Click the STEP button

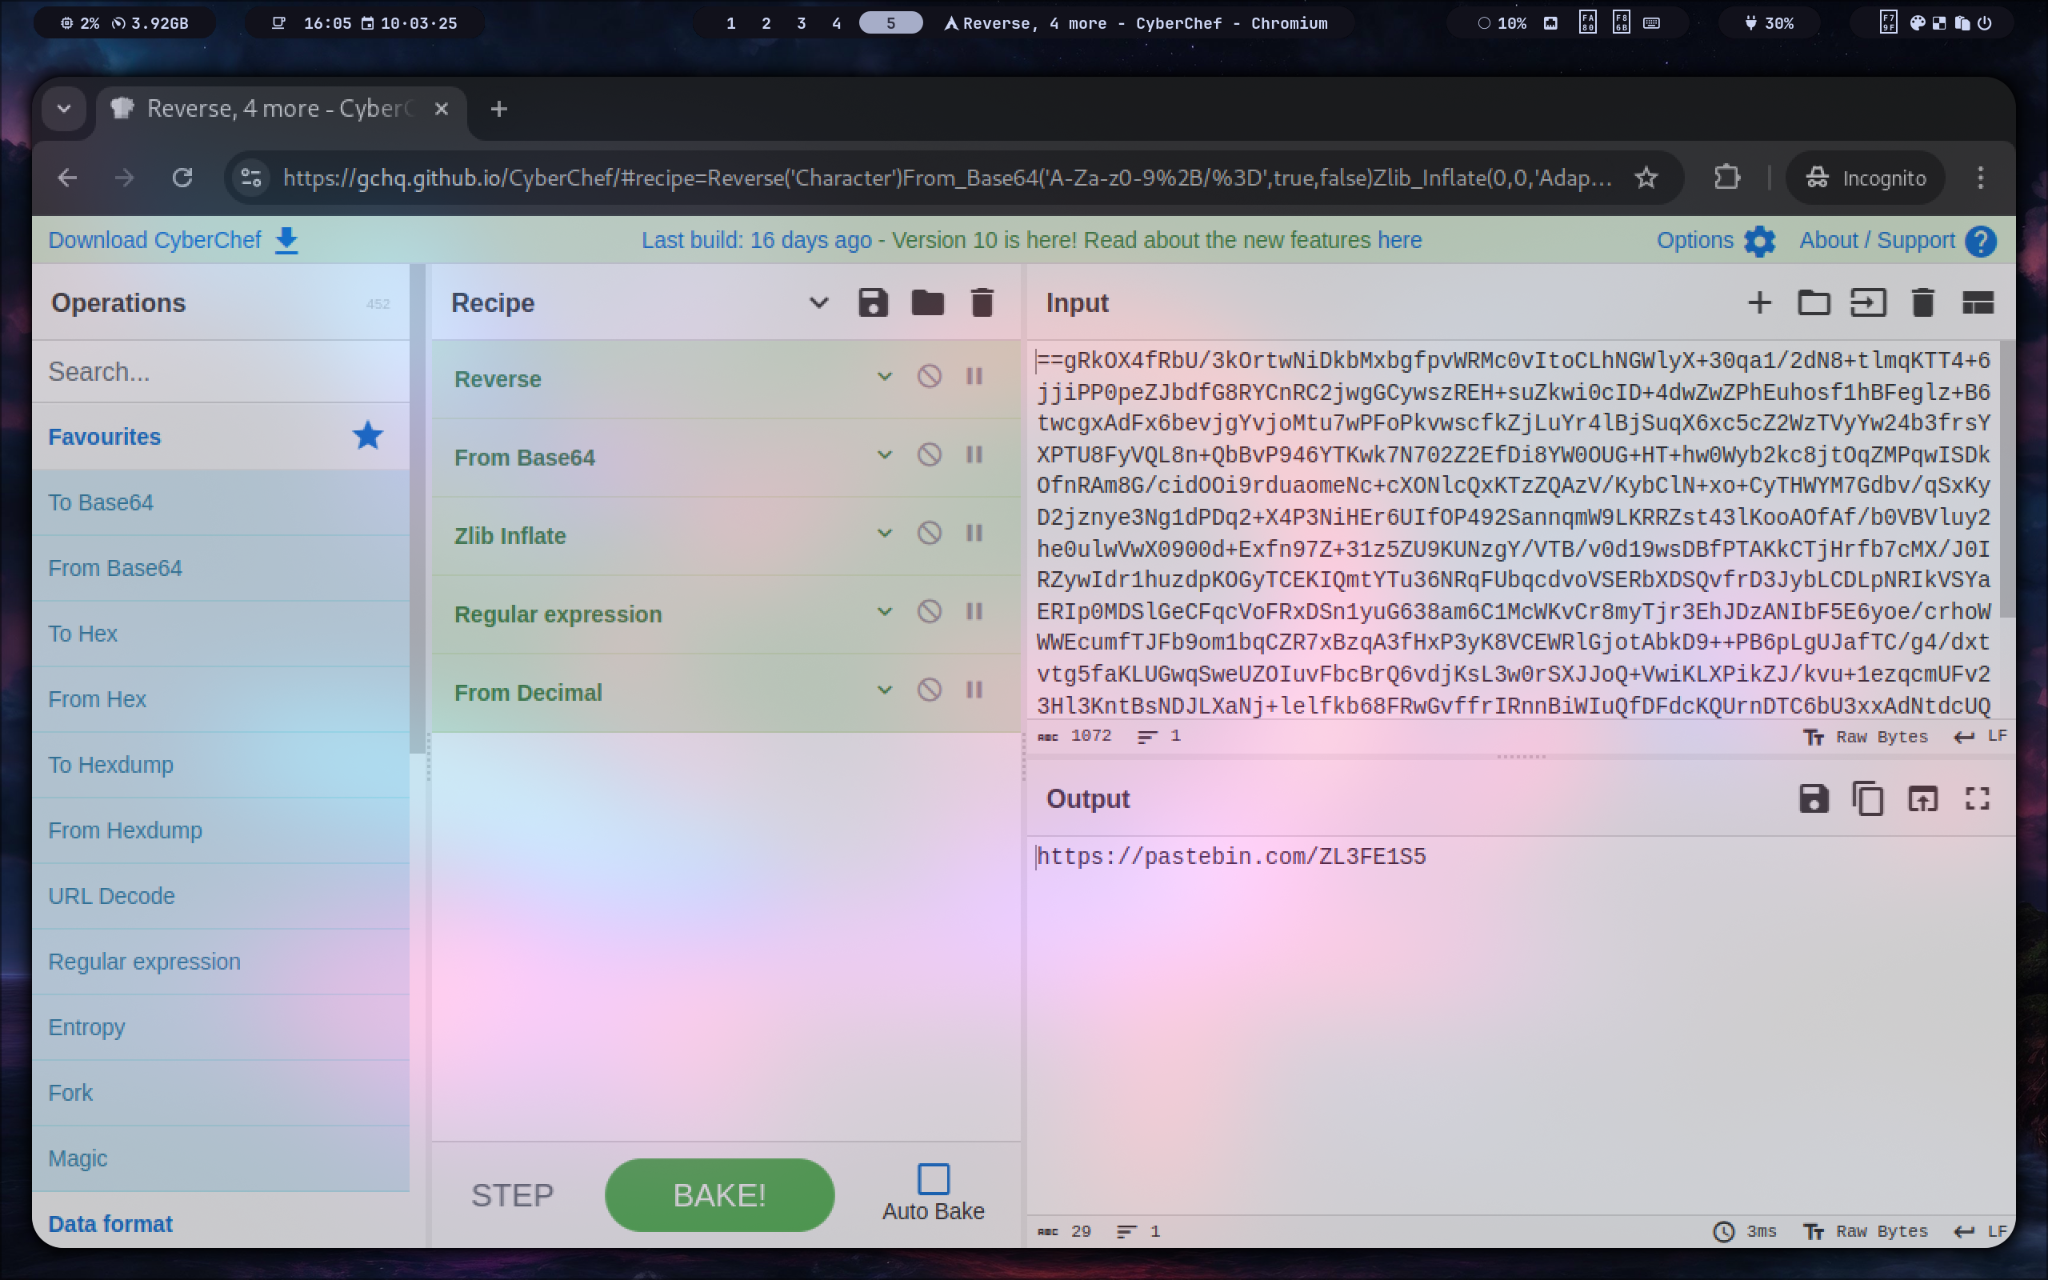tap(512, 1195)
